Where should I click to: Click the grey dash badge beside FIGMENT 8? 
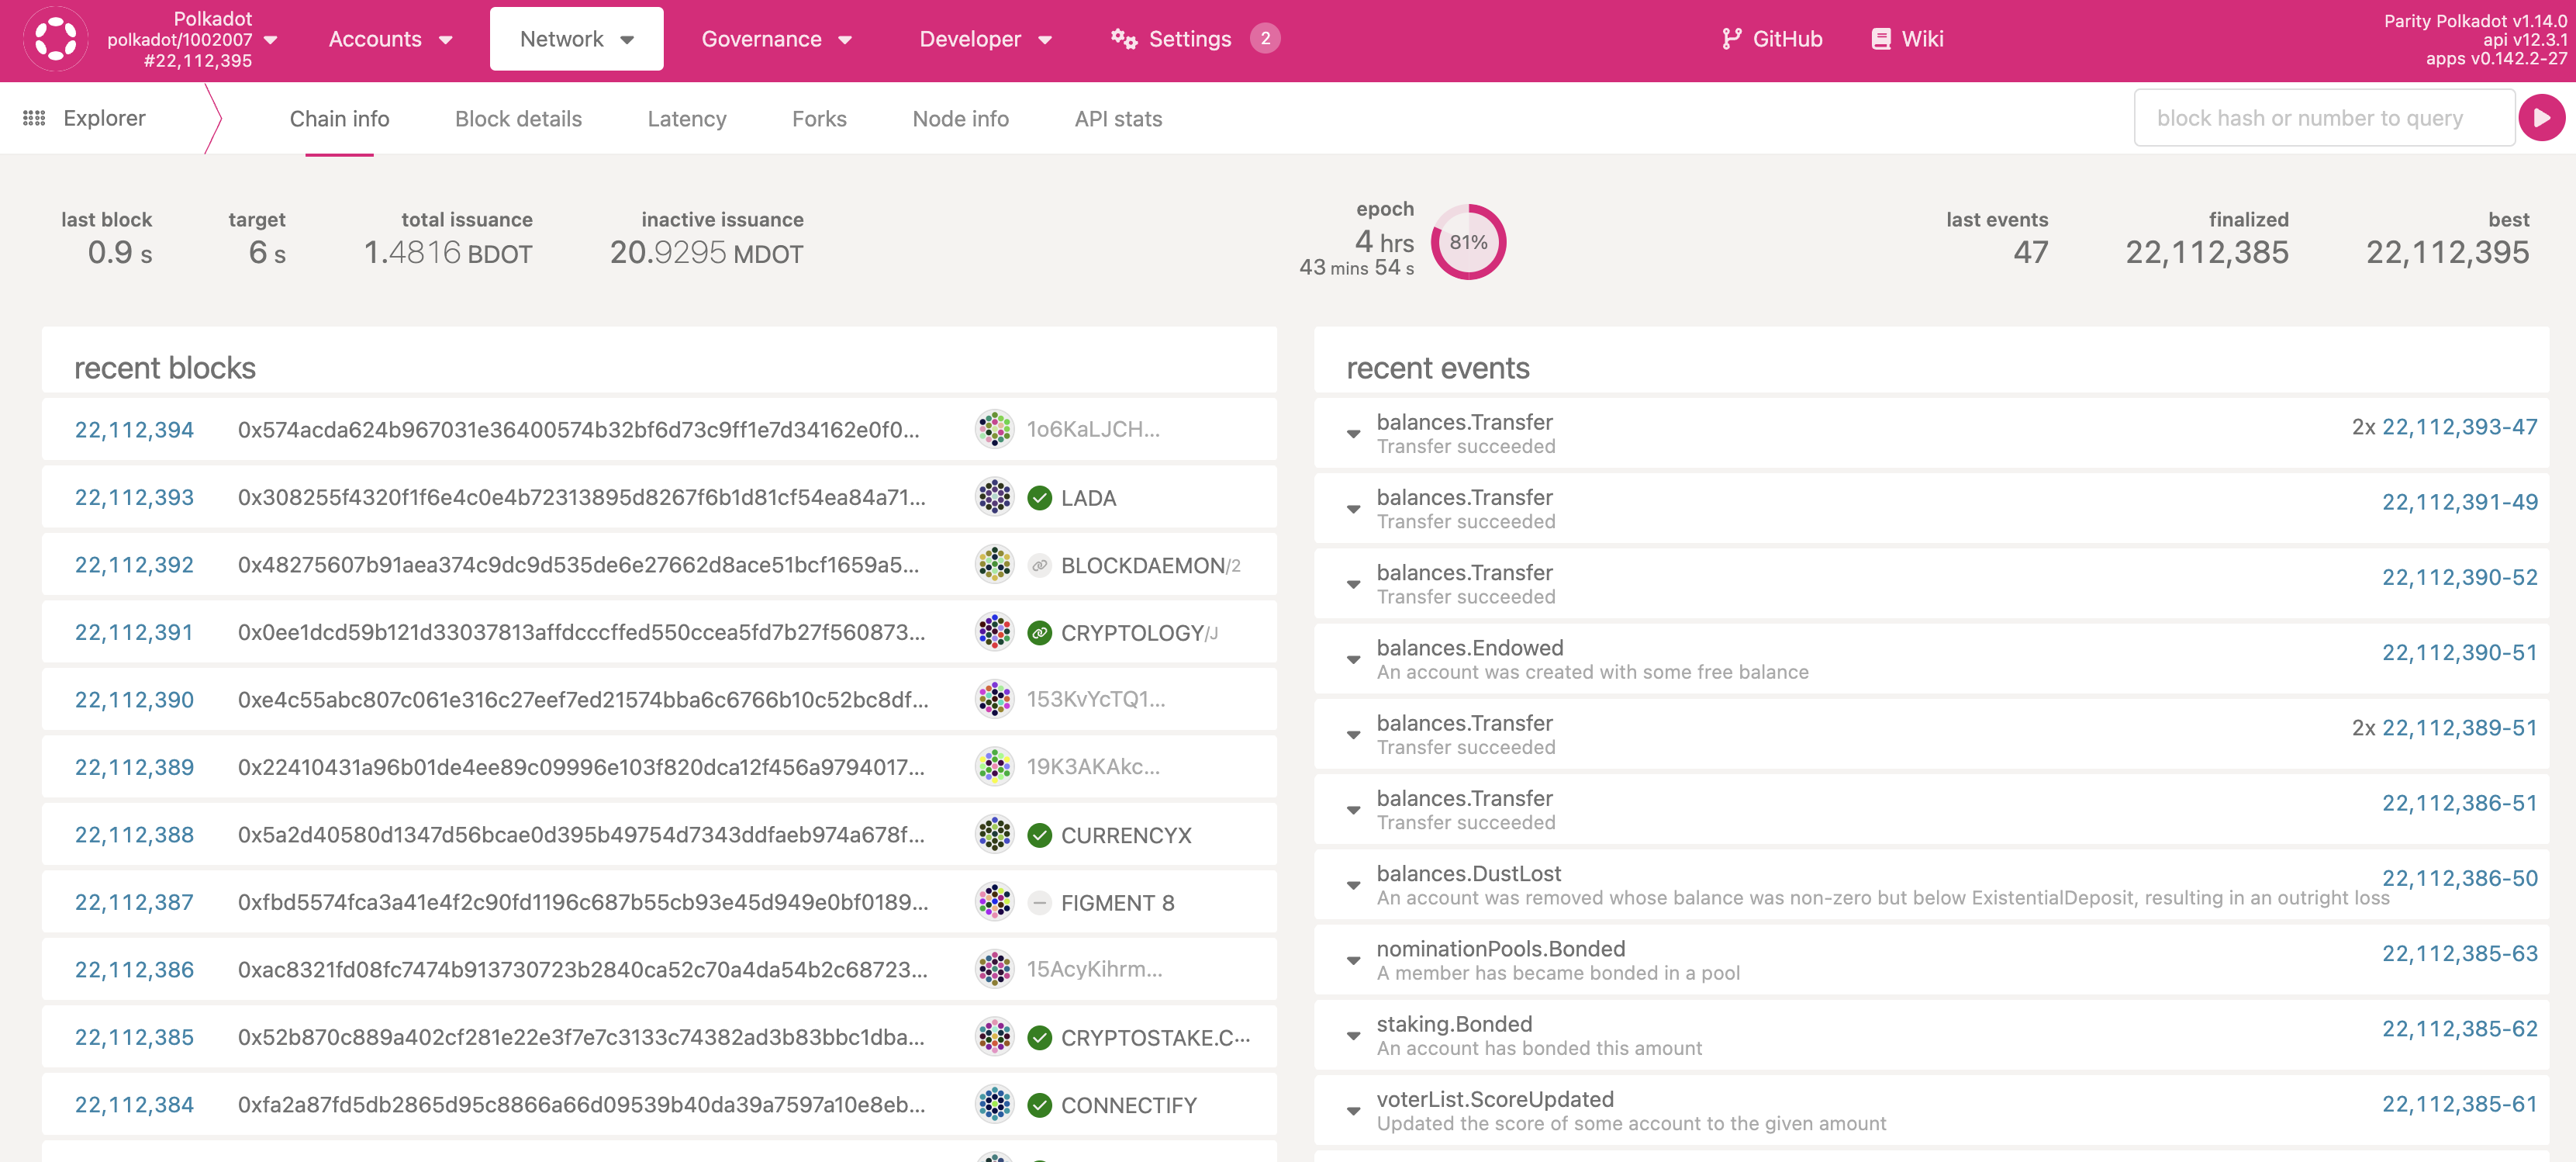pyautogui.click(x=1040, y=902)
